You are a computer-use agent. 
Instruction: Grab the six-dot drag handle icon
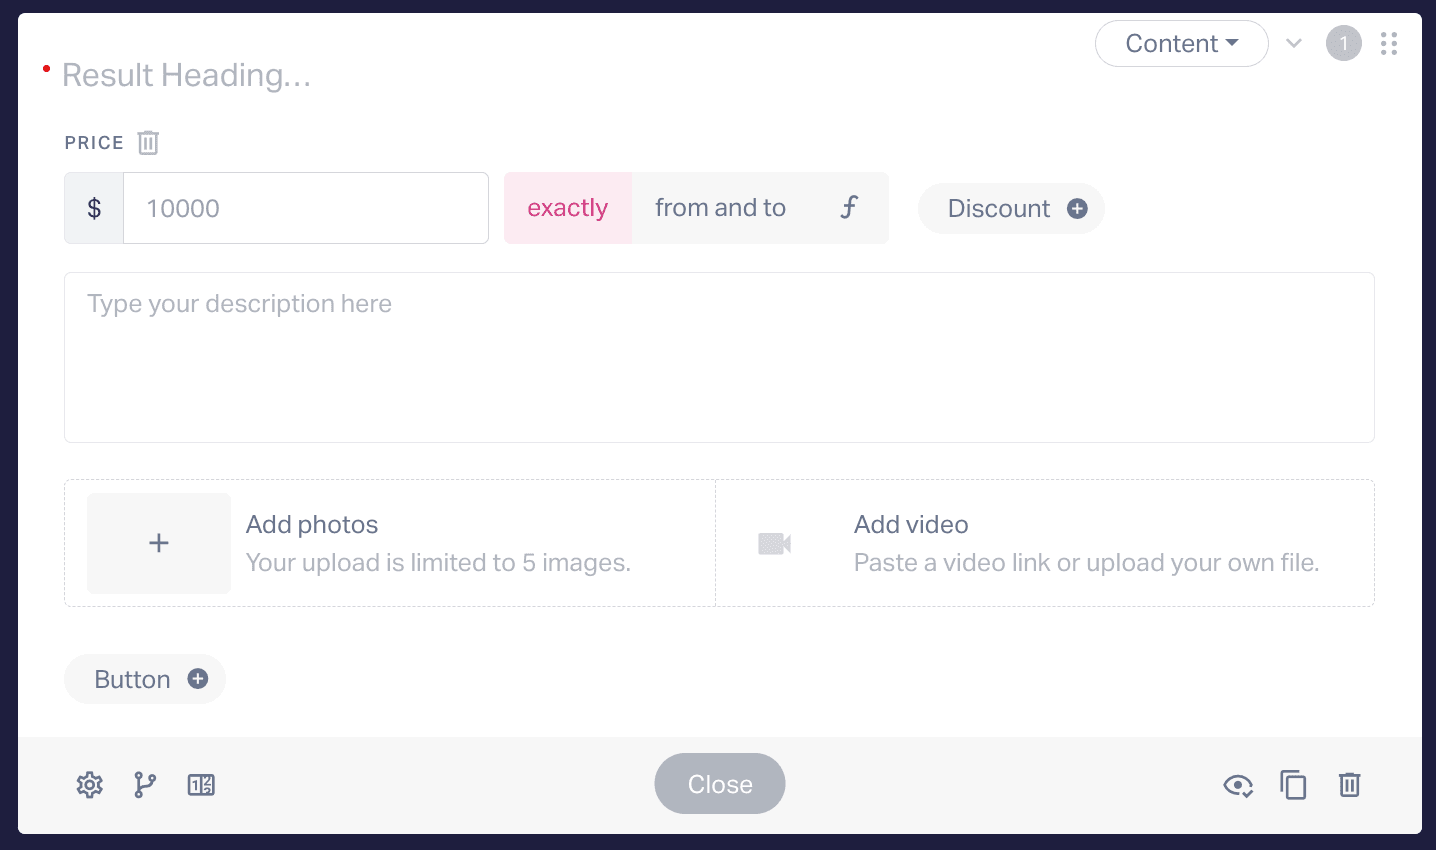1388,43
